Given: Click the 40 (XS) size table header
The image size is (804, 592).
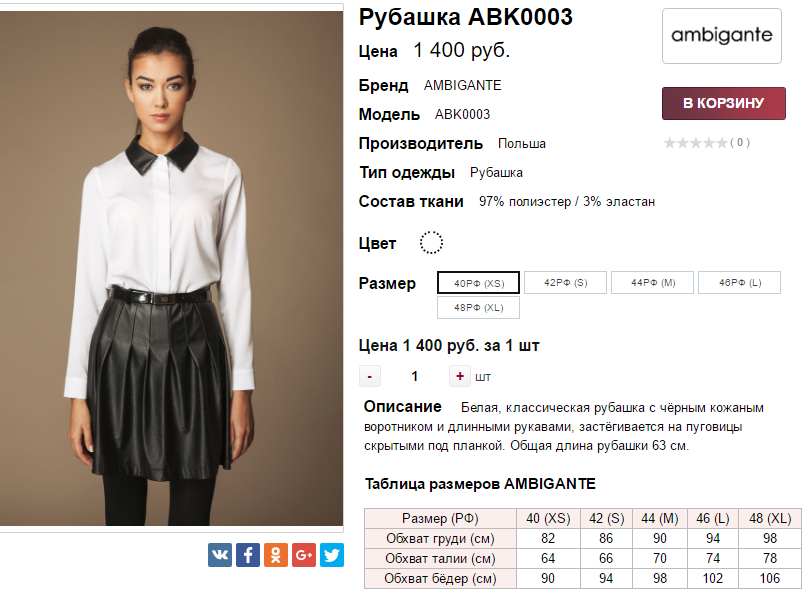Looking at the screenshot, I should (548, 518).
